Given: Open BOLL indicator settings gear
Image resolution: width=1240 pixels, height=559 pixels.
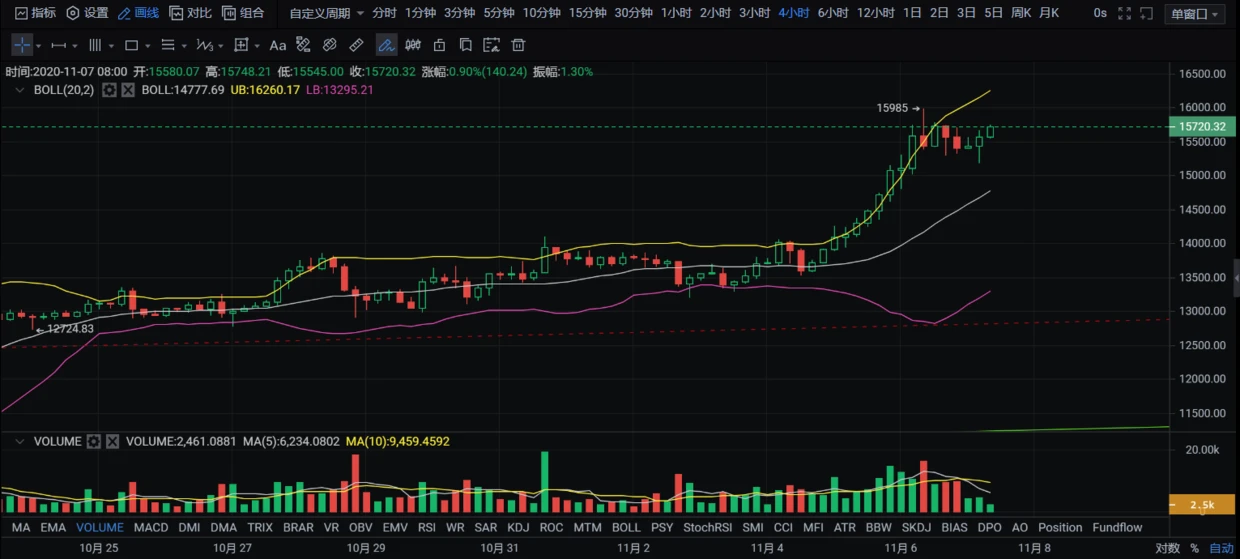Looking at the screenshot, I should [x=110, y=90].
